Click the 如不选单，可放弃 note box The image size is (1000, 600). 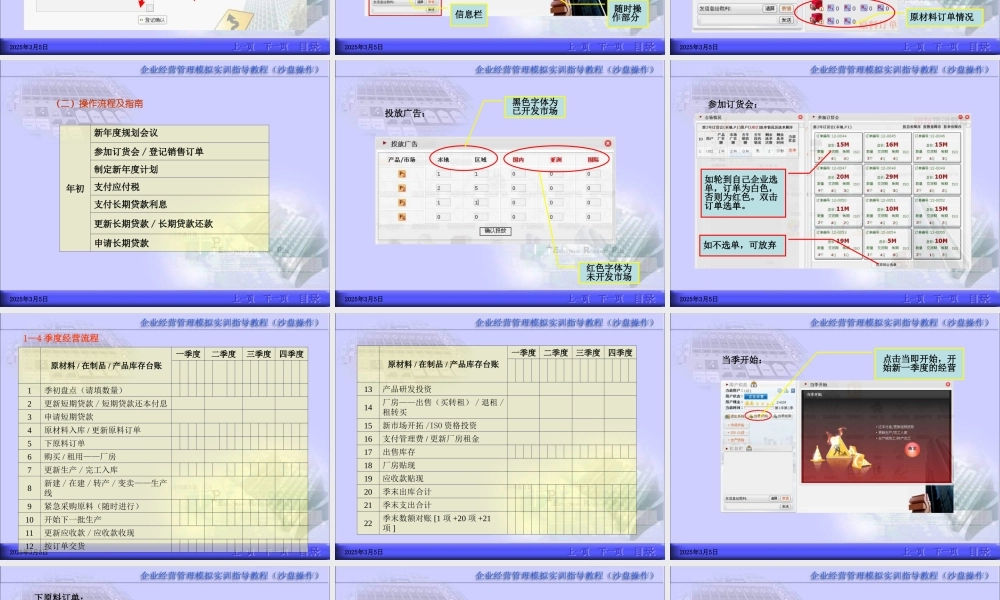tap(742, 245)
